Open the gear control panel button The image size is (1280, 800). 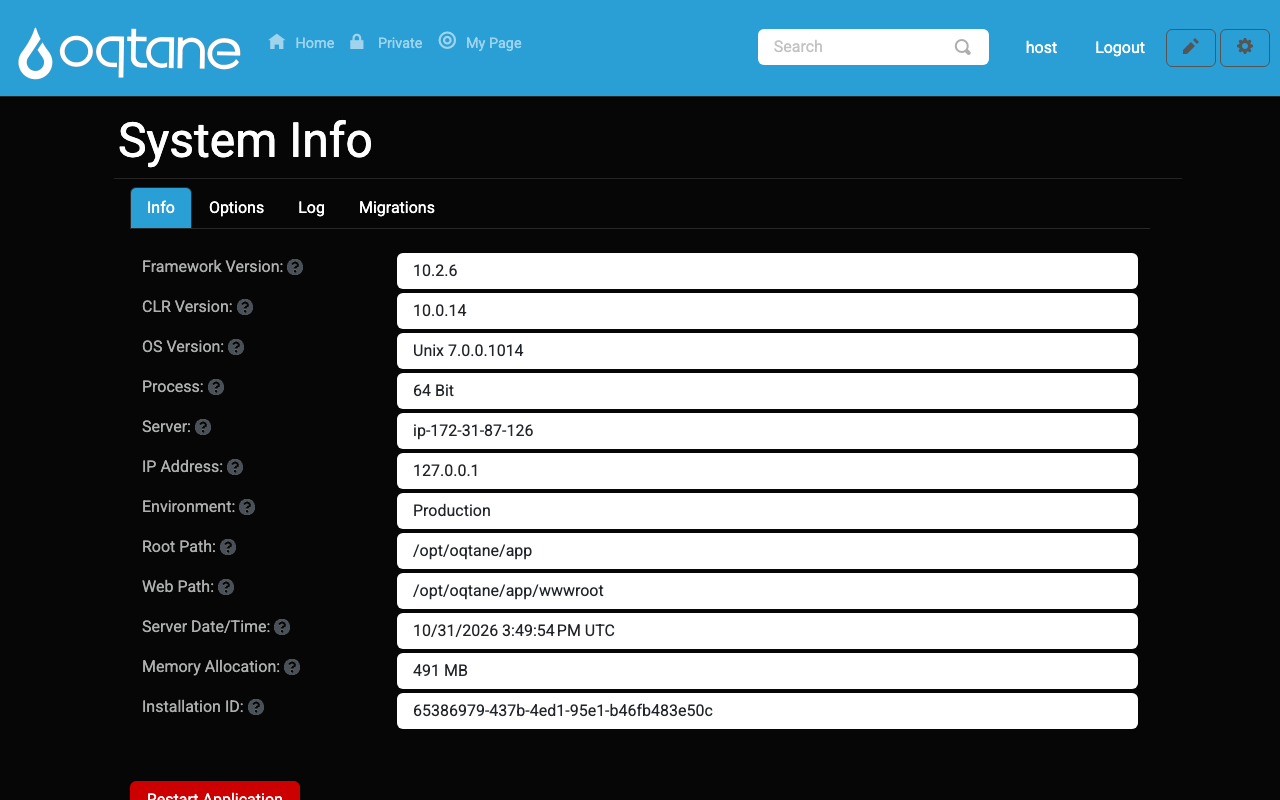point(1245,47)
